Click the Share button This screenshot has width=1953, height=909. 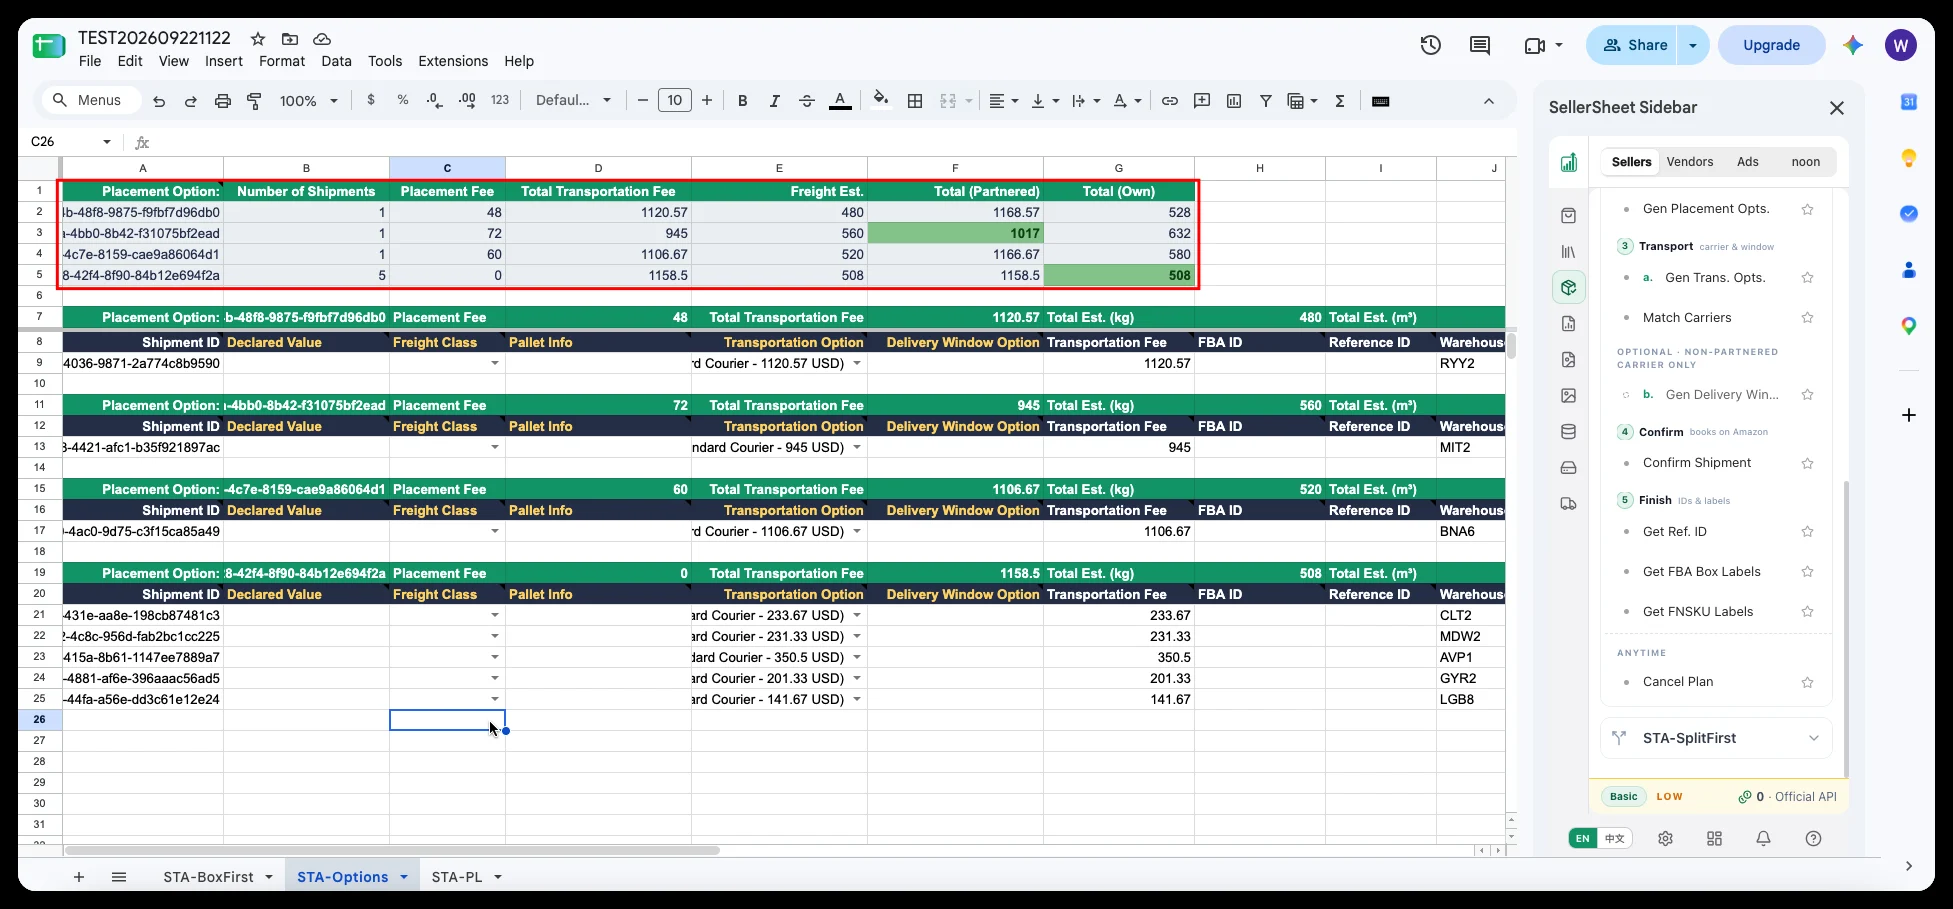[x=1634, y=45]
